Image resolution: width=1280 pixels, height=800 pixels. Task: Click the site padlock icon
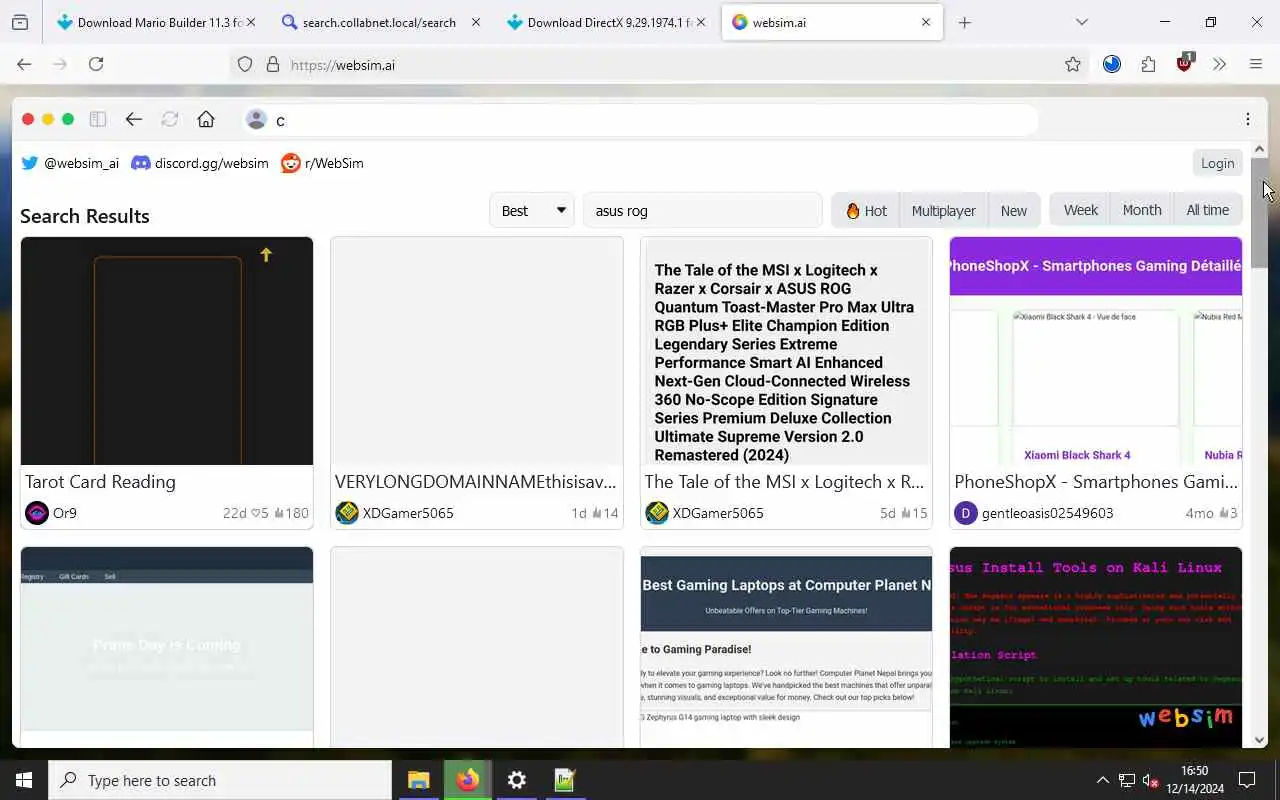click(272, 64)
